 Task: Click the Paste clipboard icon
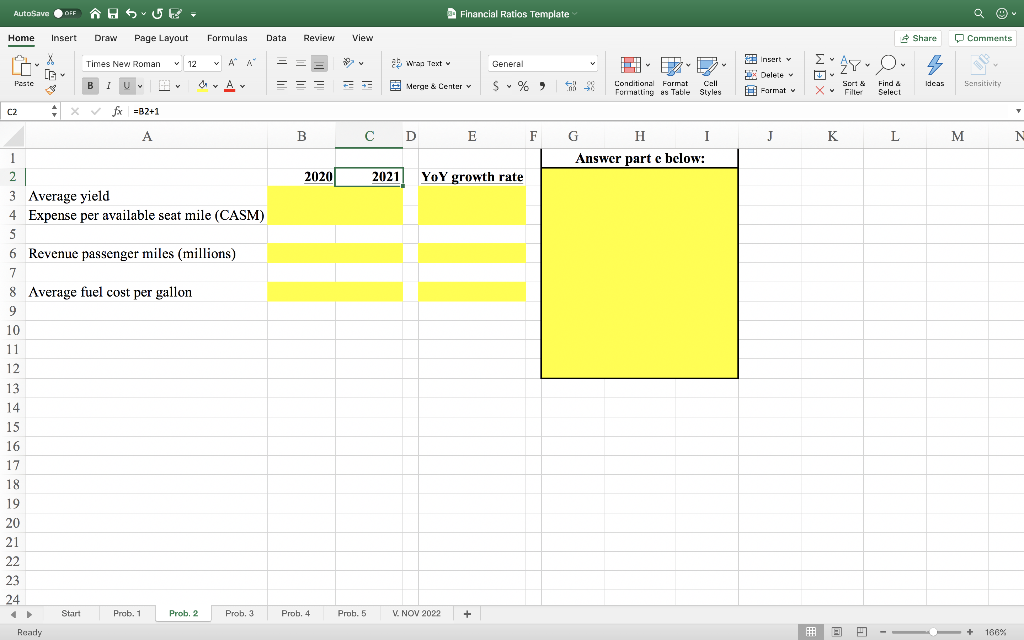coord(21,66)
